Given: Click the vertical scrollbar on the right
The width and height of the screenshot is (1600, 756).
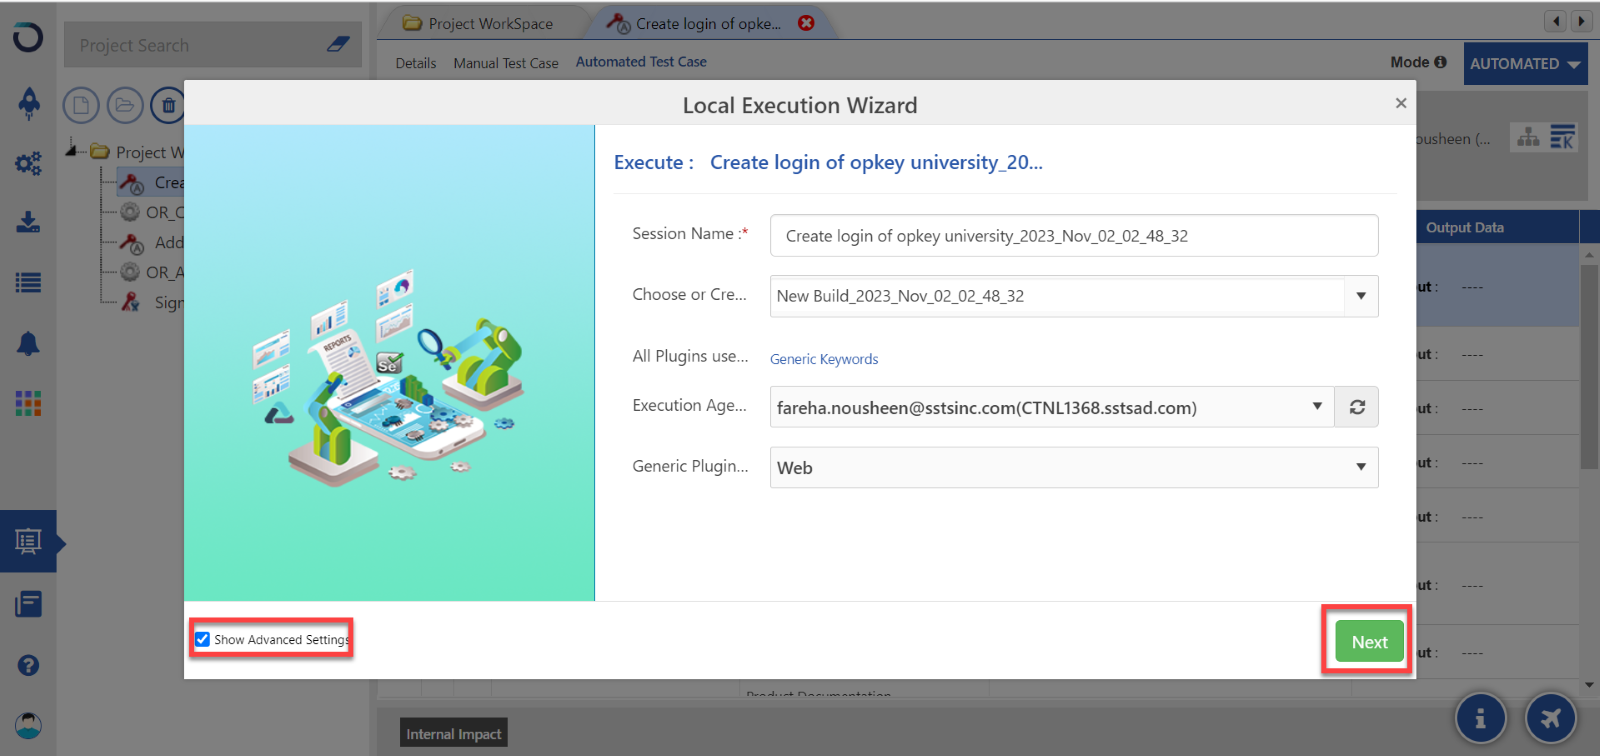Looking at the screenshot, I should 1589,366.
